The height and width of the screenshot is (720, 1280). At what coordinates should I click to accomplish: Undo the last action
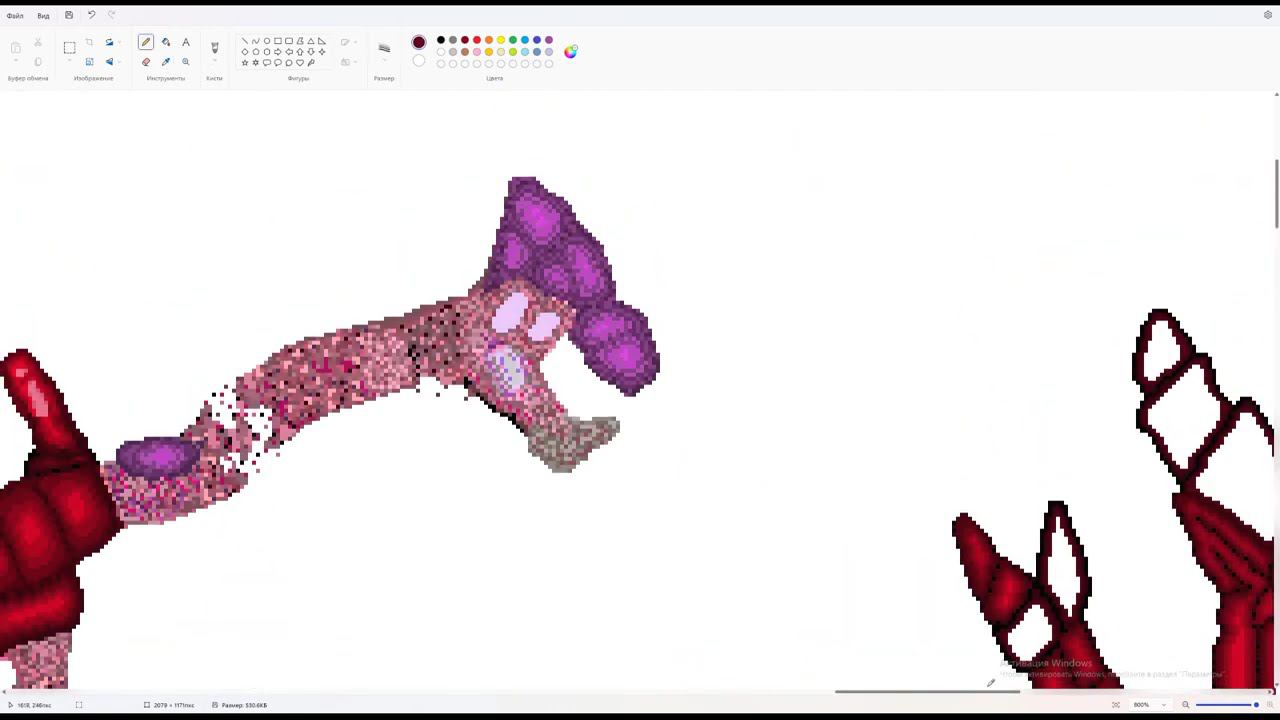[91, 15]
